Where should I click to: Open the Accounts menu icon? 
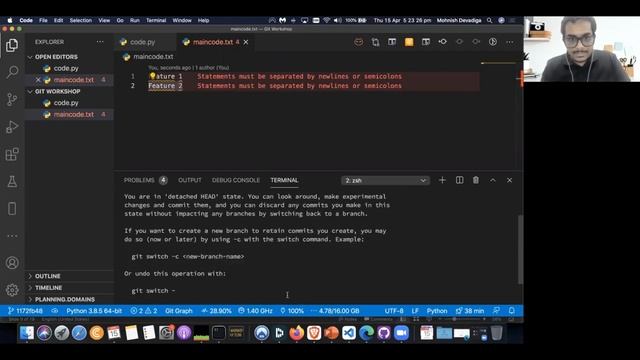point(12,263)
